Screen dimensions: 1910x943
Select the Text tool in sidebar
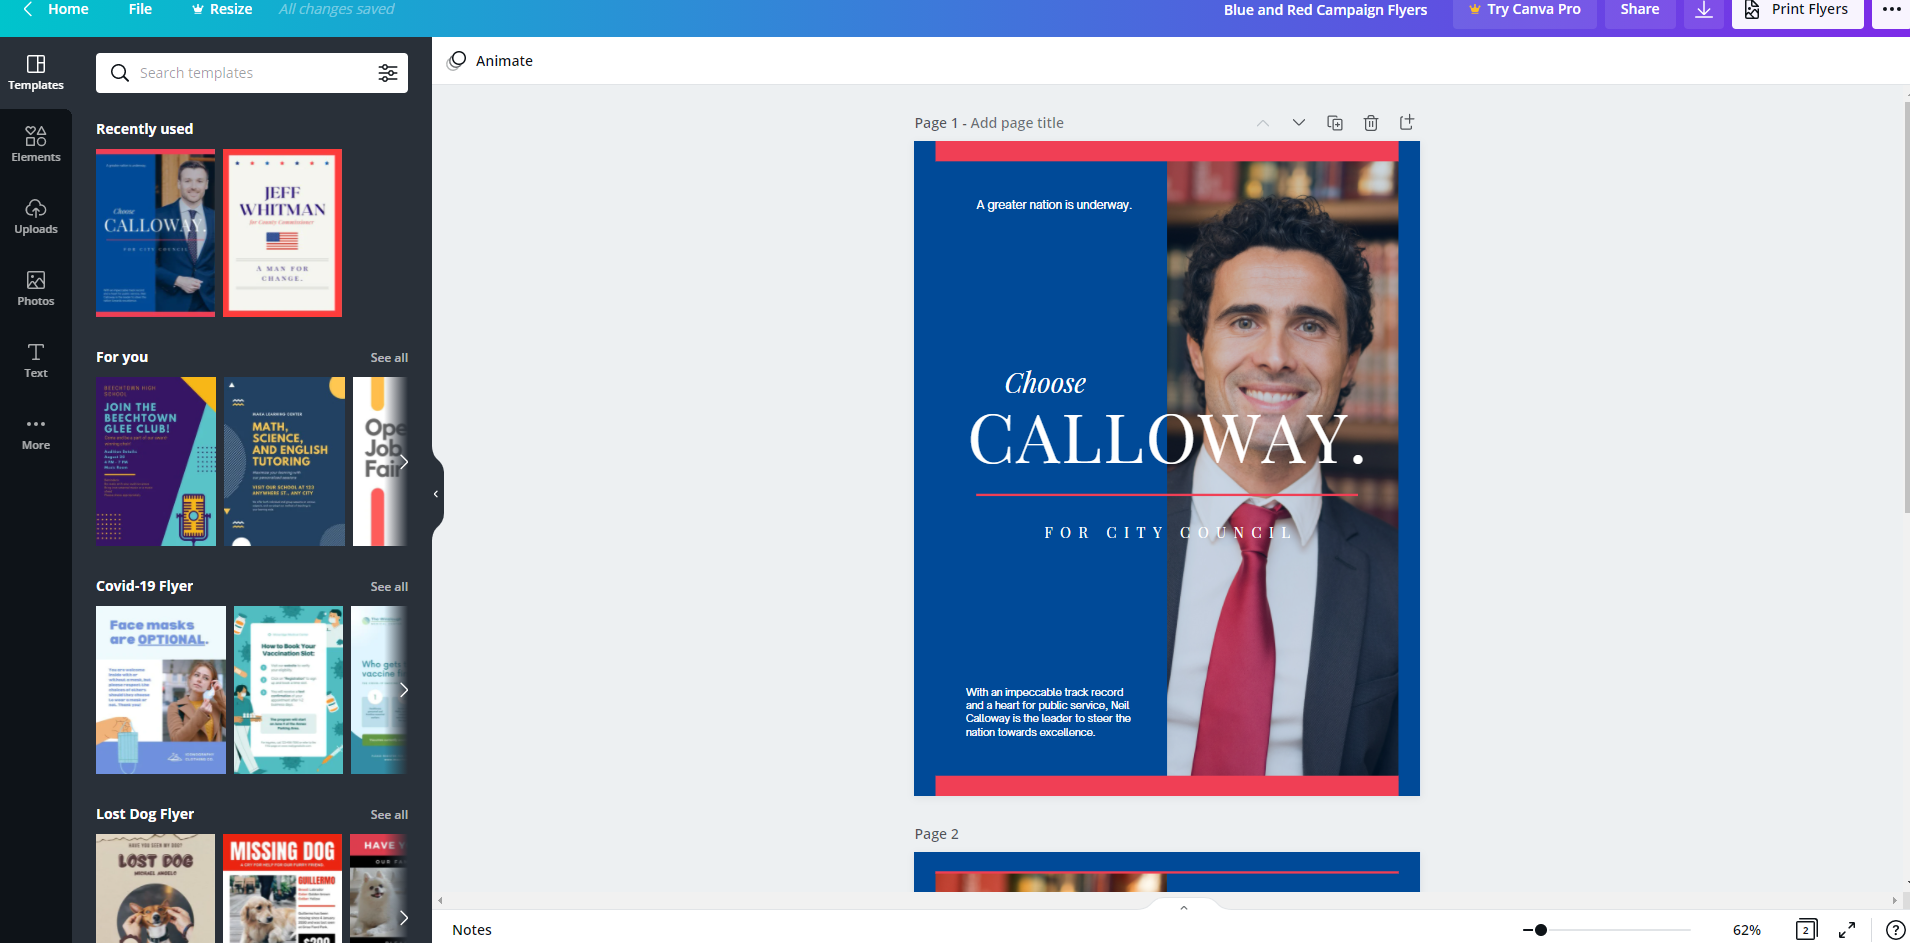point(36,360)
